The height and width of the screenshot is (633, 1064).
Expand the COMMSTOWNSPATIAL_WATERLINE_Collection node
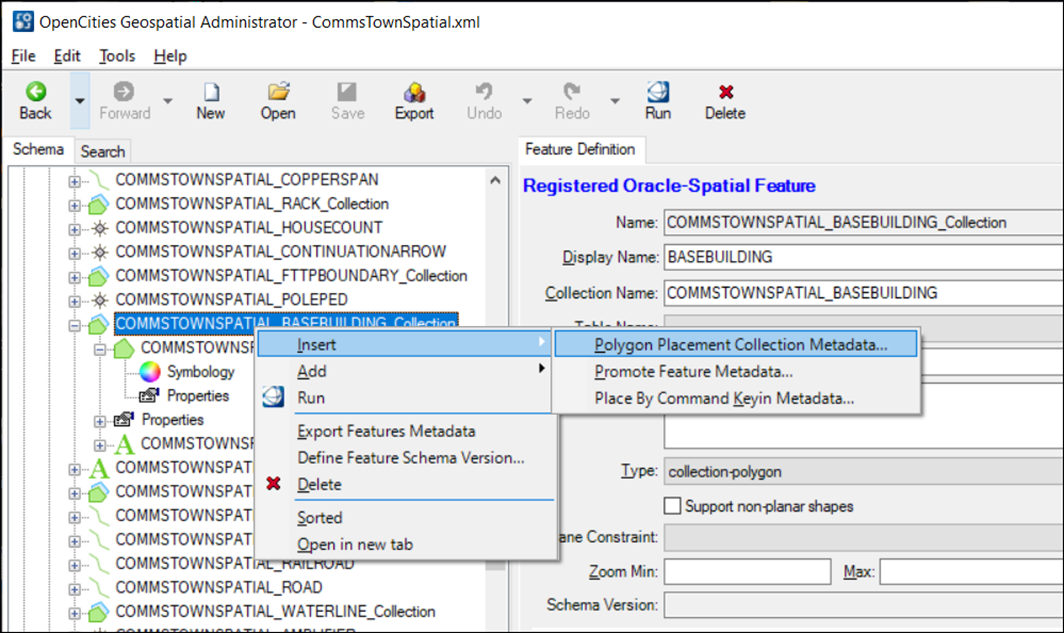click(75, 612)
